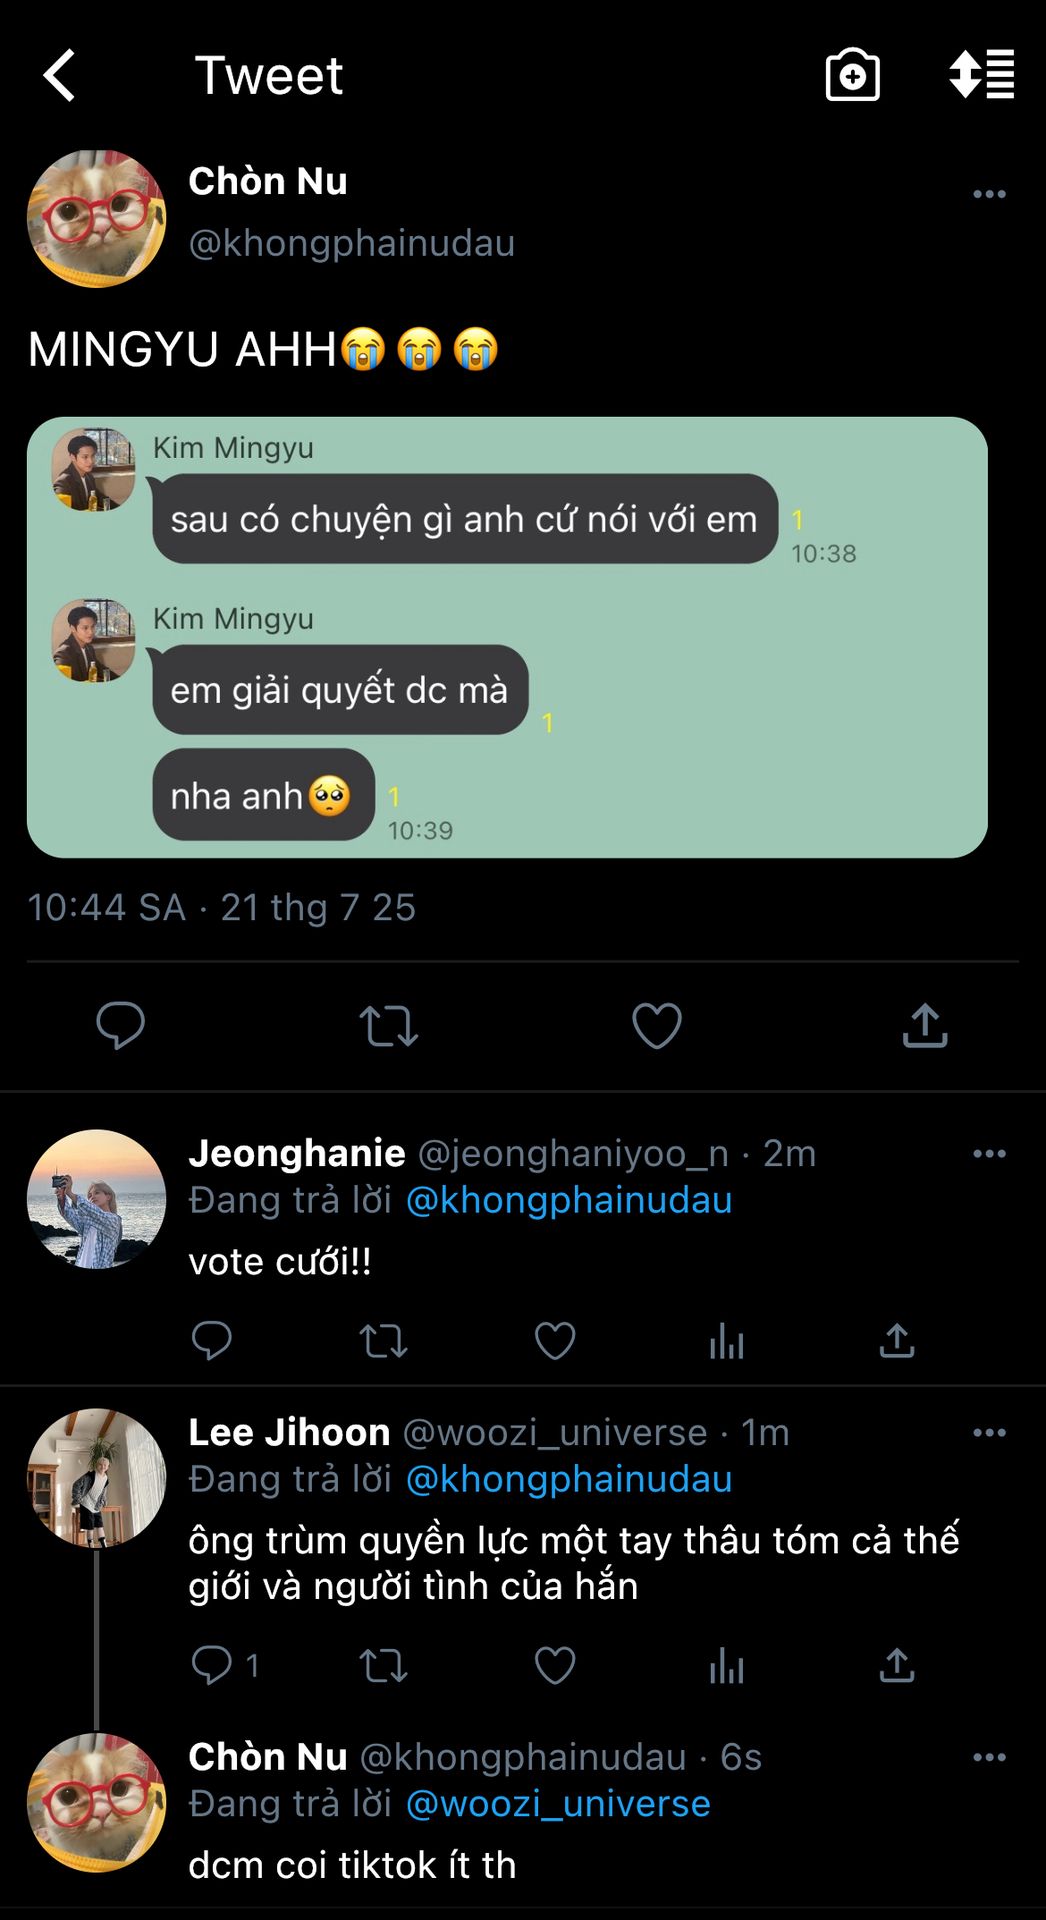Open @khongphainudau link under Jeonghanie's name
The width and height of the screenshot is (1046, 1920).
click(x=569, y=1200)
